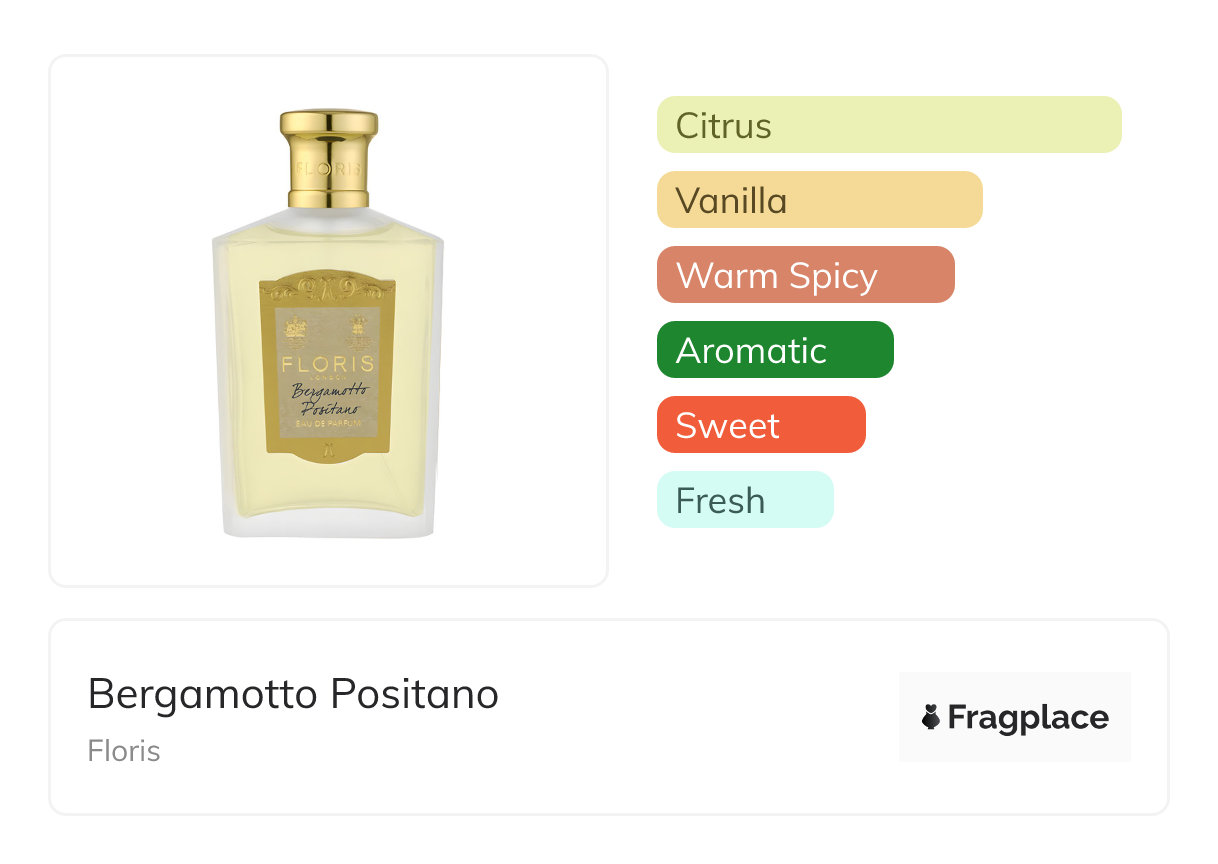Screen dimensions: 1218x864
Task: Pick the green Aromatic accord bar
Action: coord(774,350)
